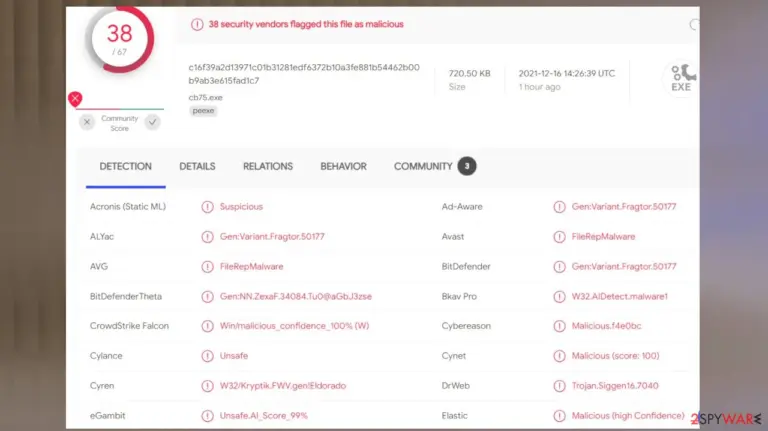Vote file as harmless with checkmark button
The image size is (768, 431).
[x=153, y=122]
